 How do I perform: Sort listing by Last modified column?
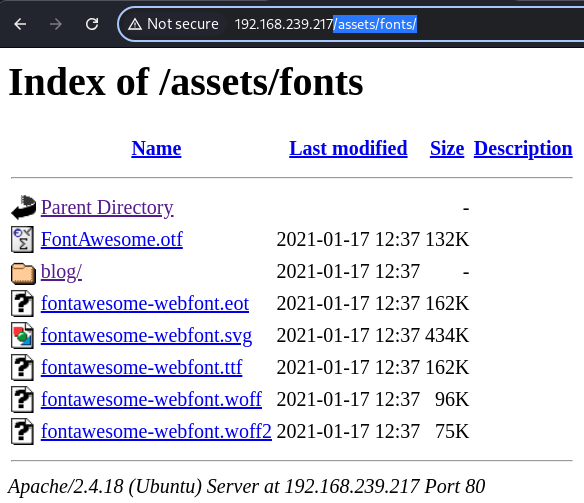[348, 148]
